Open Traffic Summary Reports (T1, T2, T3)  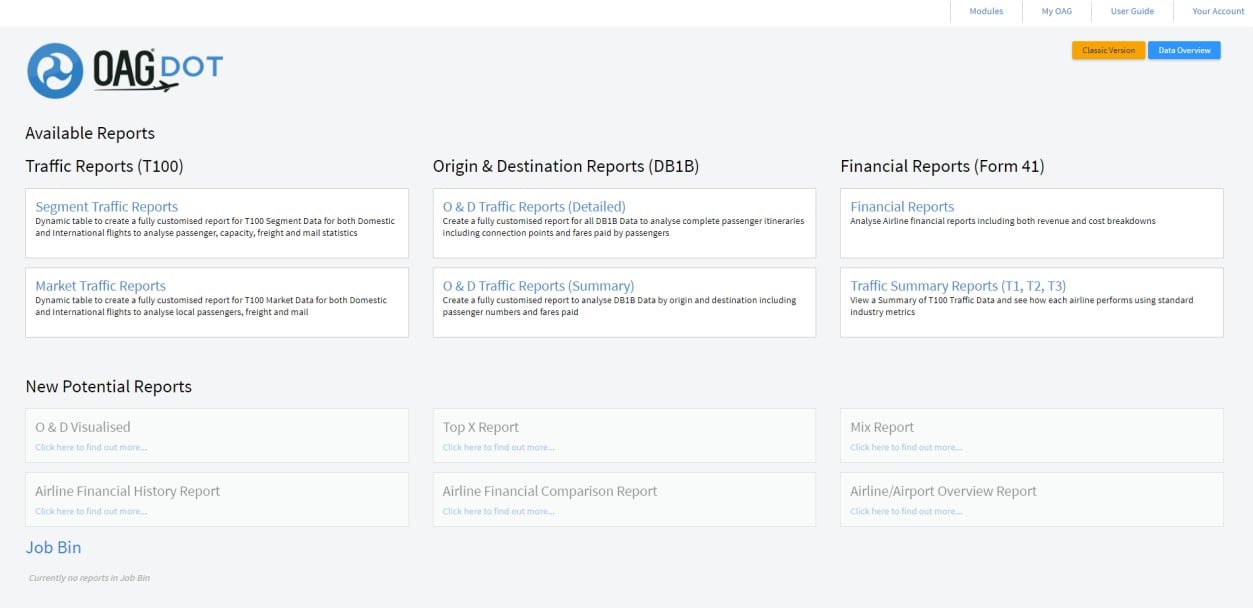[x=958, y=286]
